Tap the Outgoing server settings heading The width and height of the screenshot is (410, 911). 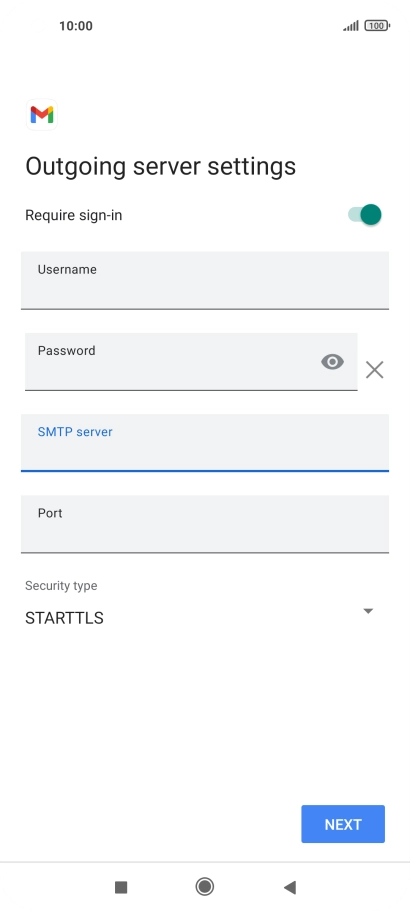pyautogui.click(x=161, y=167)
